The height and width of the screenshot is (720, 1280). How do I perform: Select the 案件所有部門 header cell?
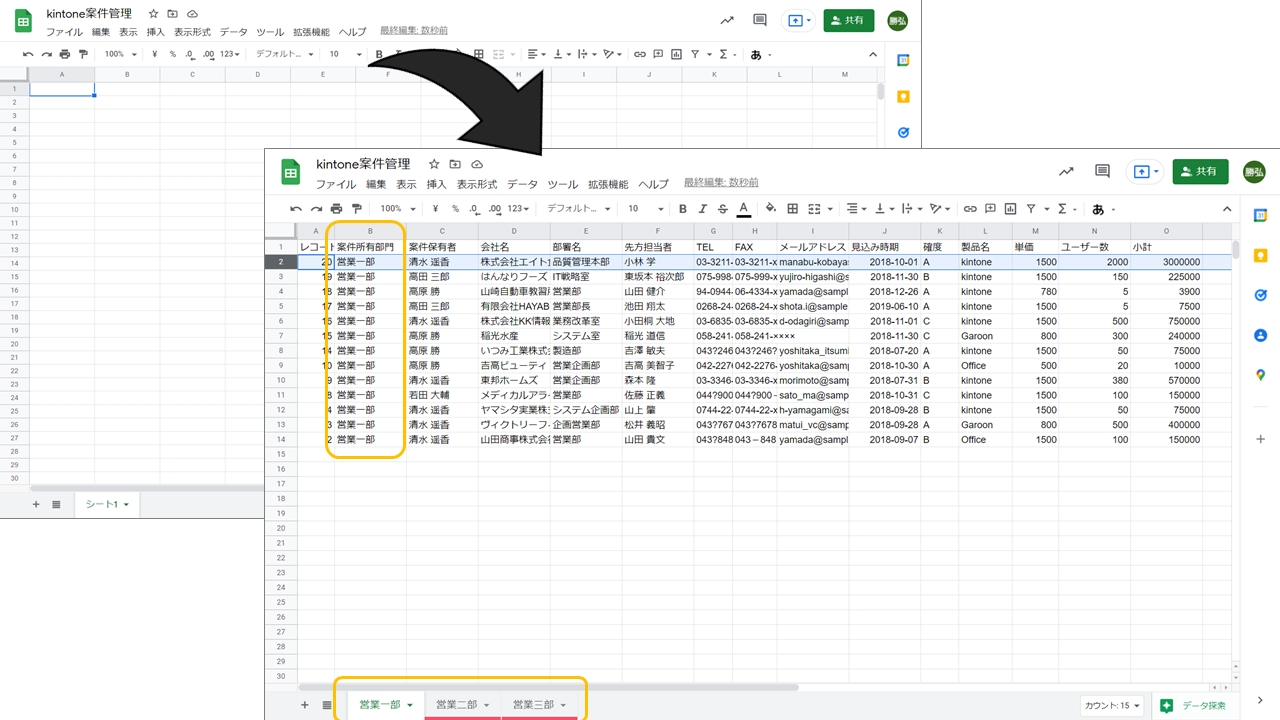pyautogui.click(x=366, y=247)
